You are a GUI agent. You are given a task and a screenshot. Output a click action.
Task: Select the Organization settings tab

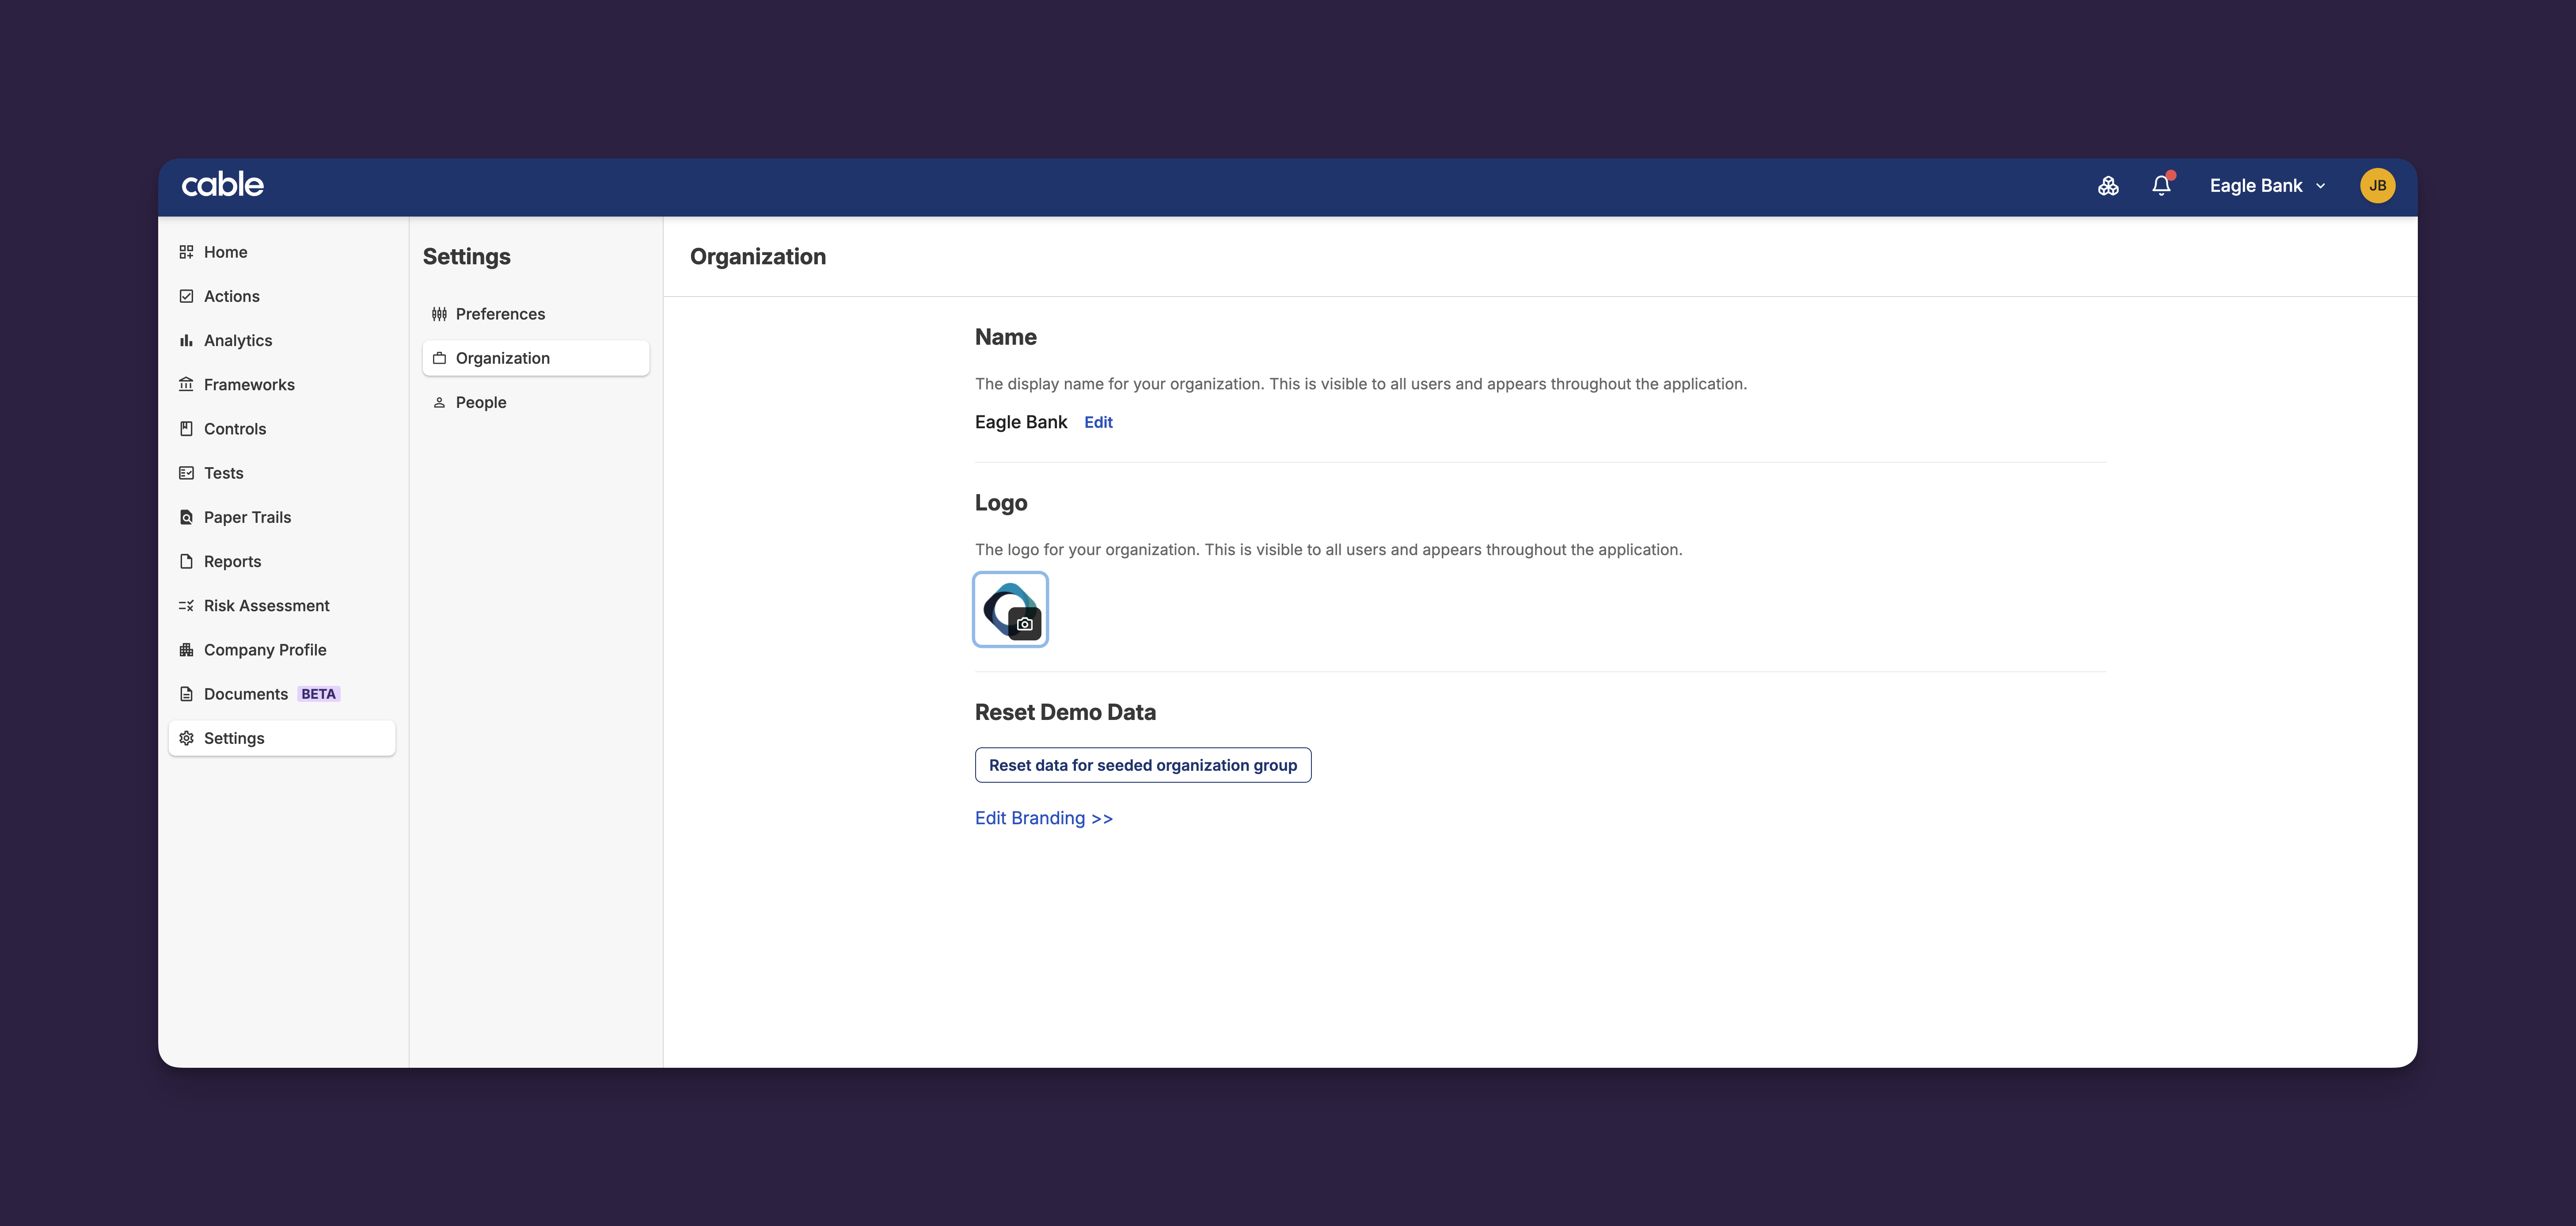(536, 358)
